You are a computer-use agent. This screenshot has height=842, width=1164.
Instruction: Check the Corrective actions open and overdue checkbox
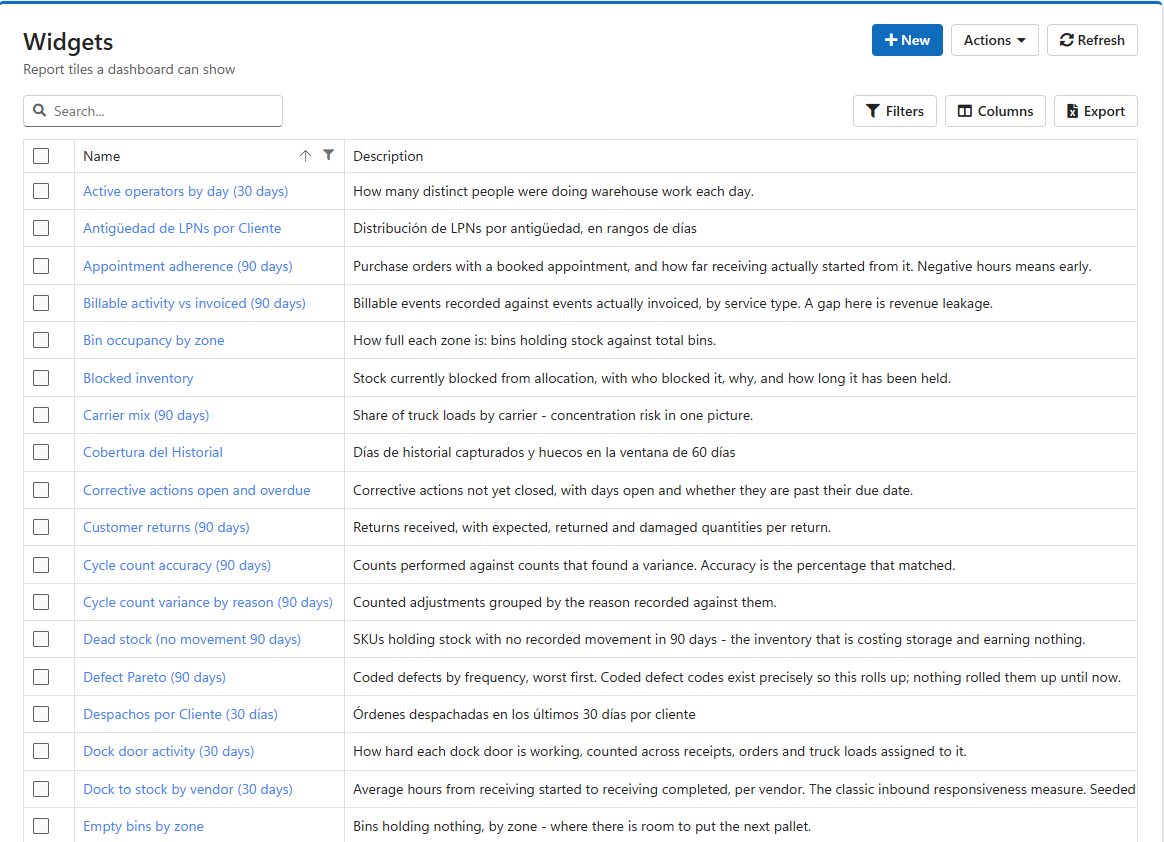[x=41, y=490]
